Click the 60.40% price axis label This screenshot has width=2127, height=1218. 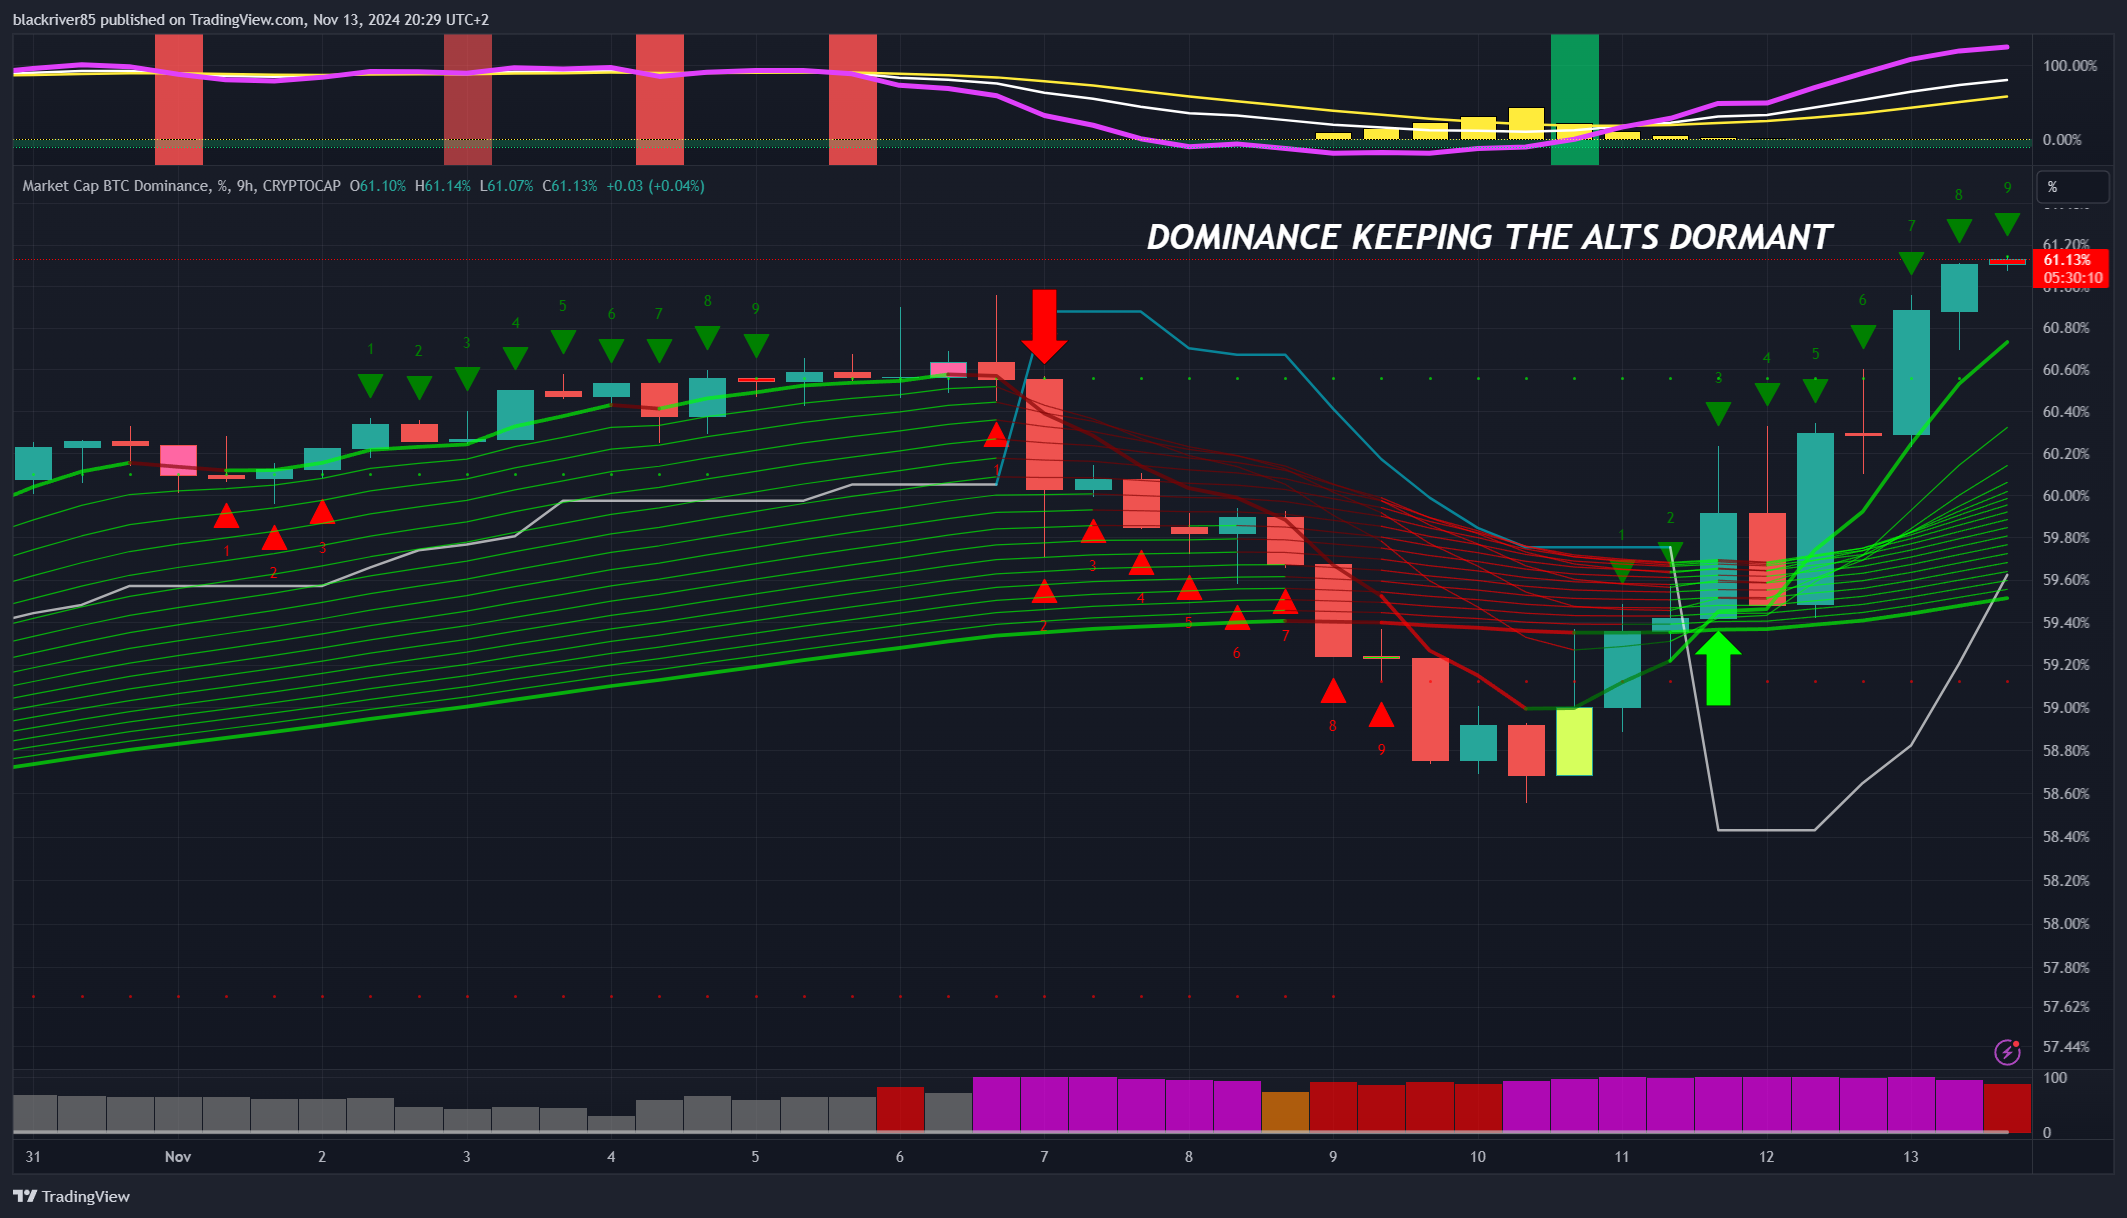point(2066,412)
